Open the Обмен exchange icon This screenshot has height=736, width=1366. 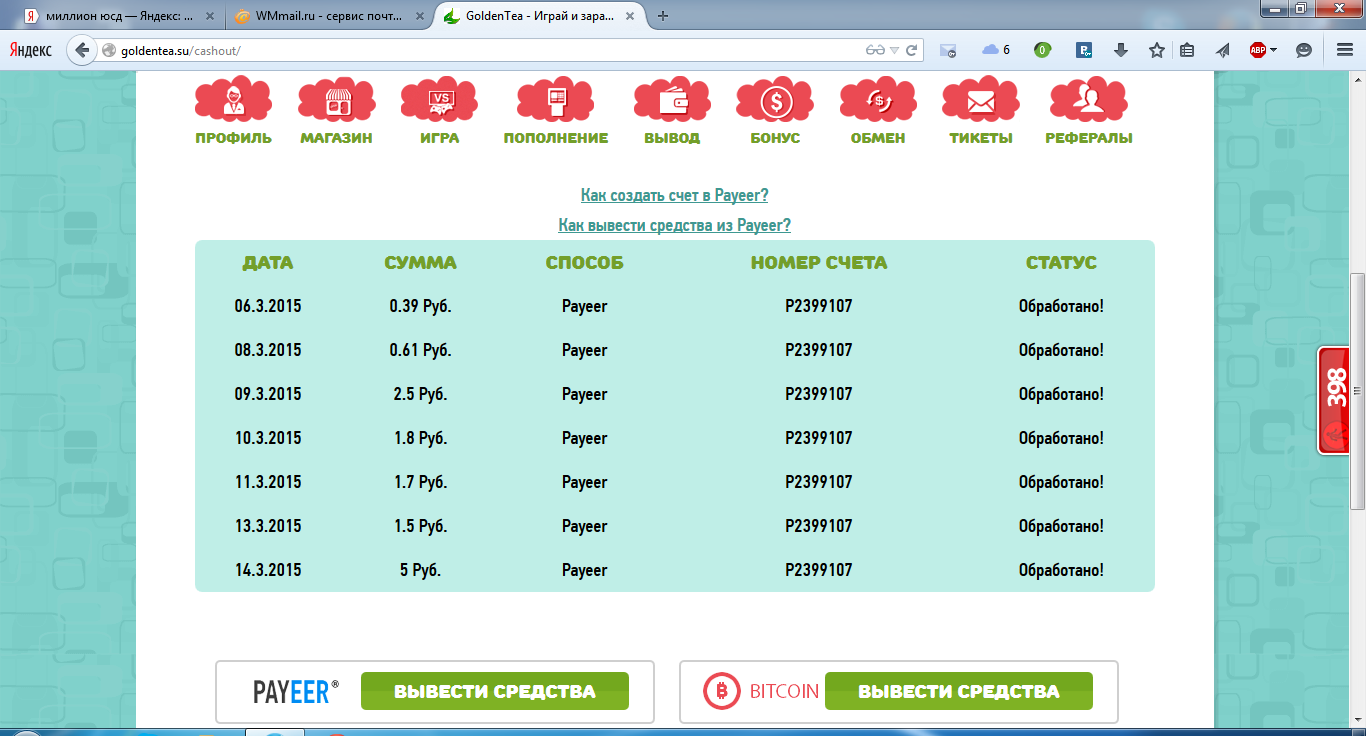pyautogui.click(x=878, y=100)
